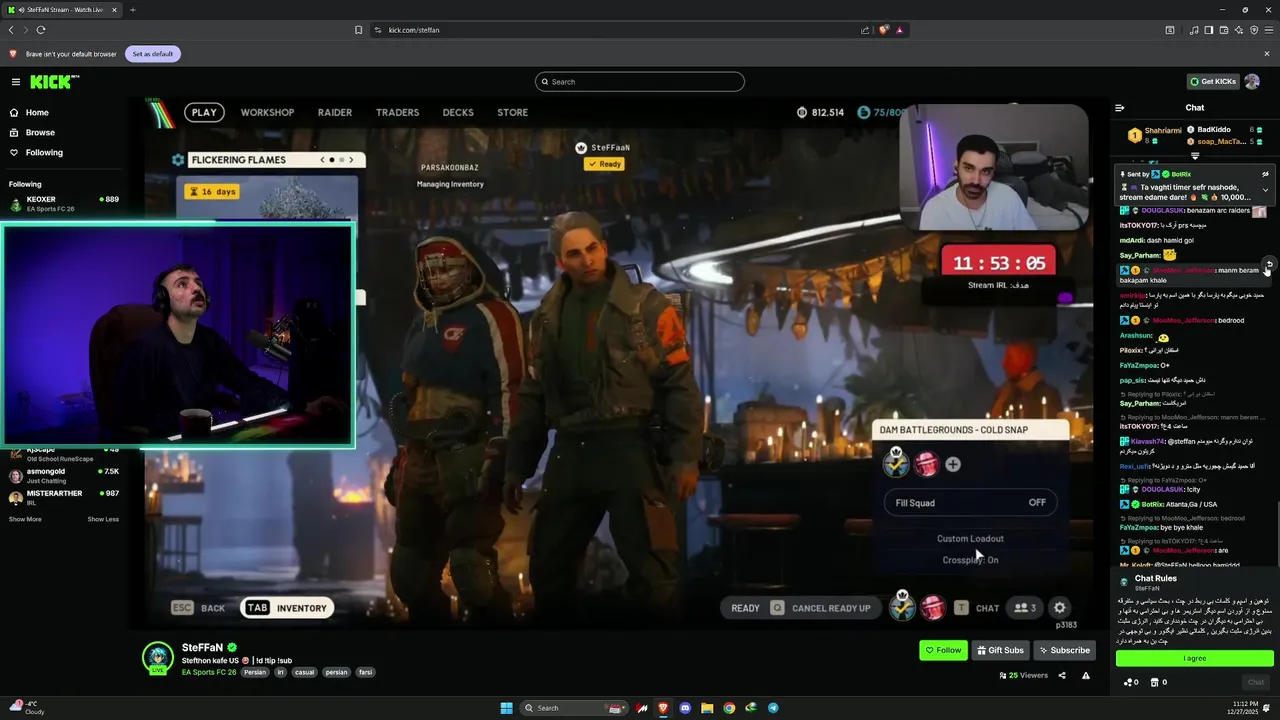This screenshot has width=1280, height=720.
Task: Open Brave VPN shield icon
Action: [1254, 30]
